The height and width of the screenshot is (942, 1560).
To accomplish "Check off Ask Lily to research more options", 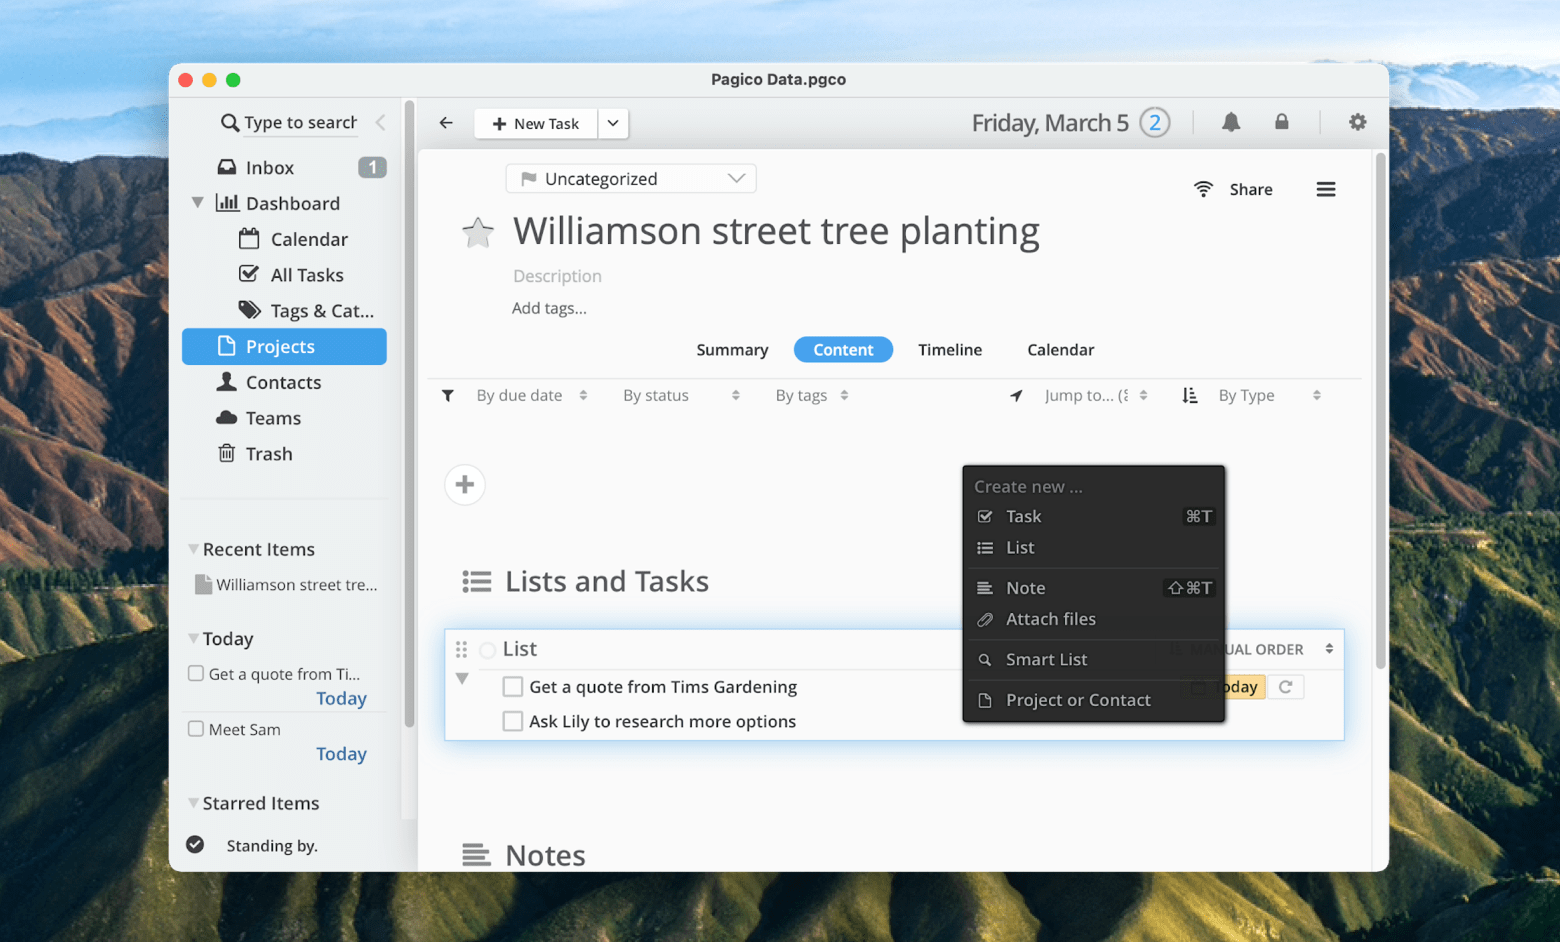I will click(x=513, y=721).
